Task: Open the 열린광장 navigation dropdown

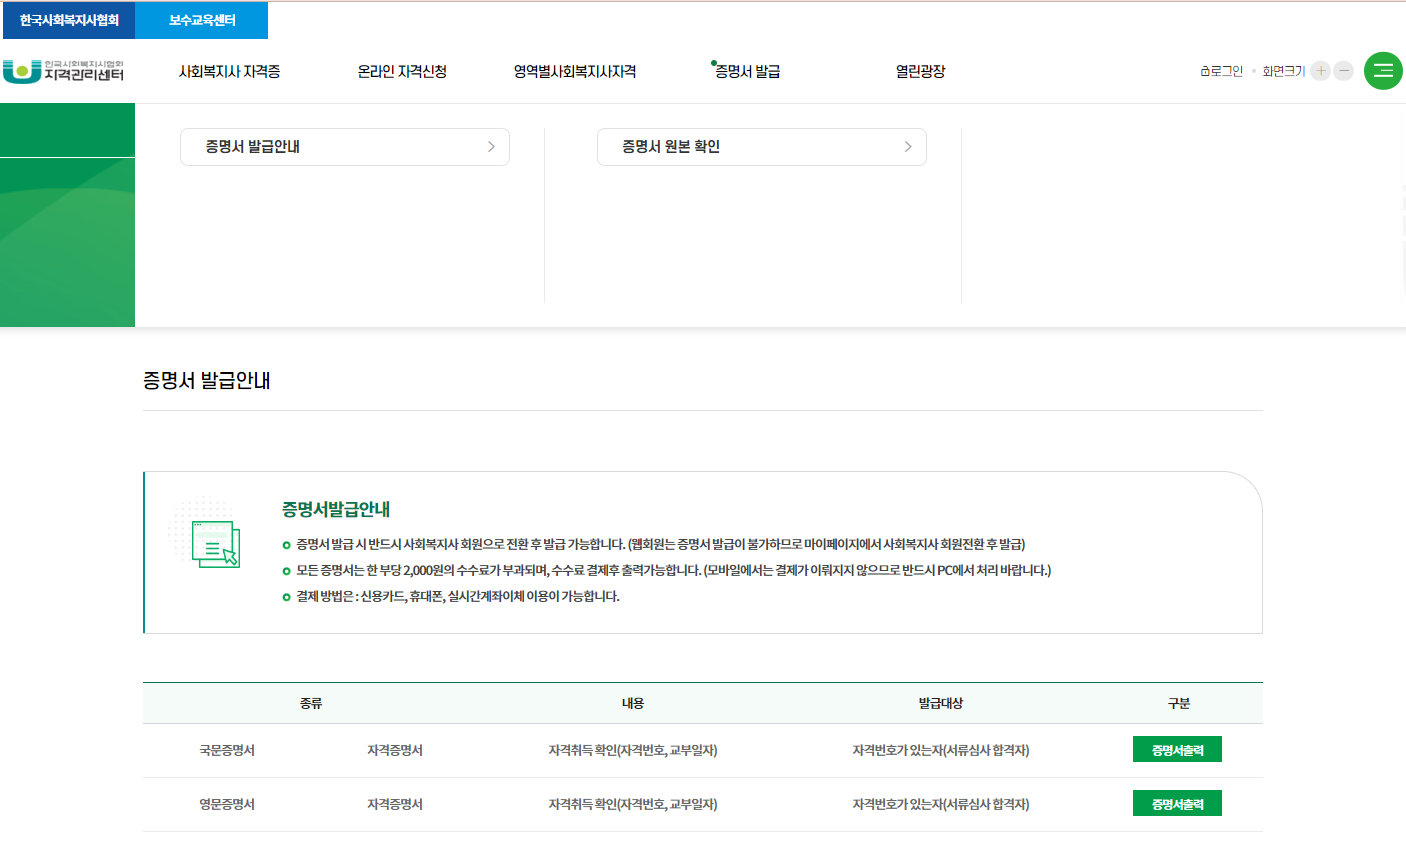Action: pos(919,71)
